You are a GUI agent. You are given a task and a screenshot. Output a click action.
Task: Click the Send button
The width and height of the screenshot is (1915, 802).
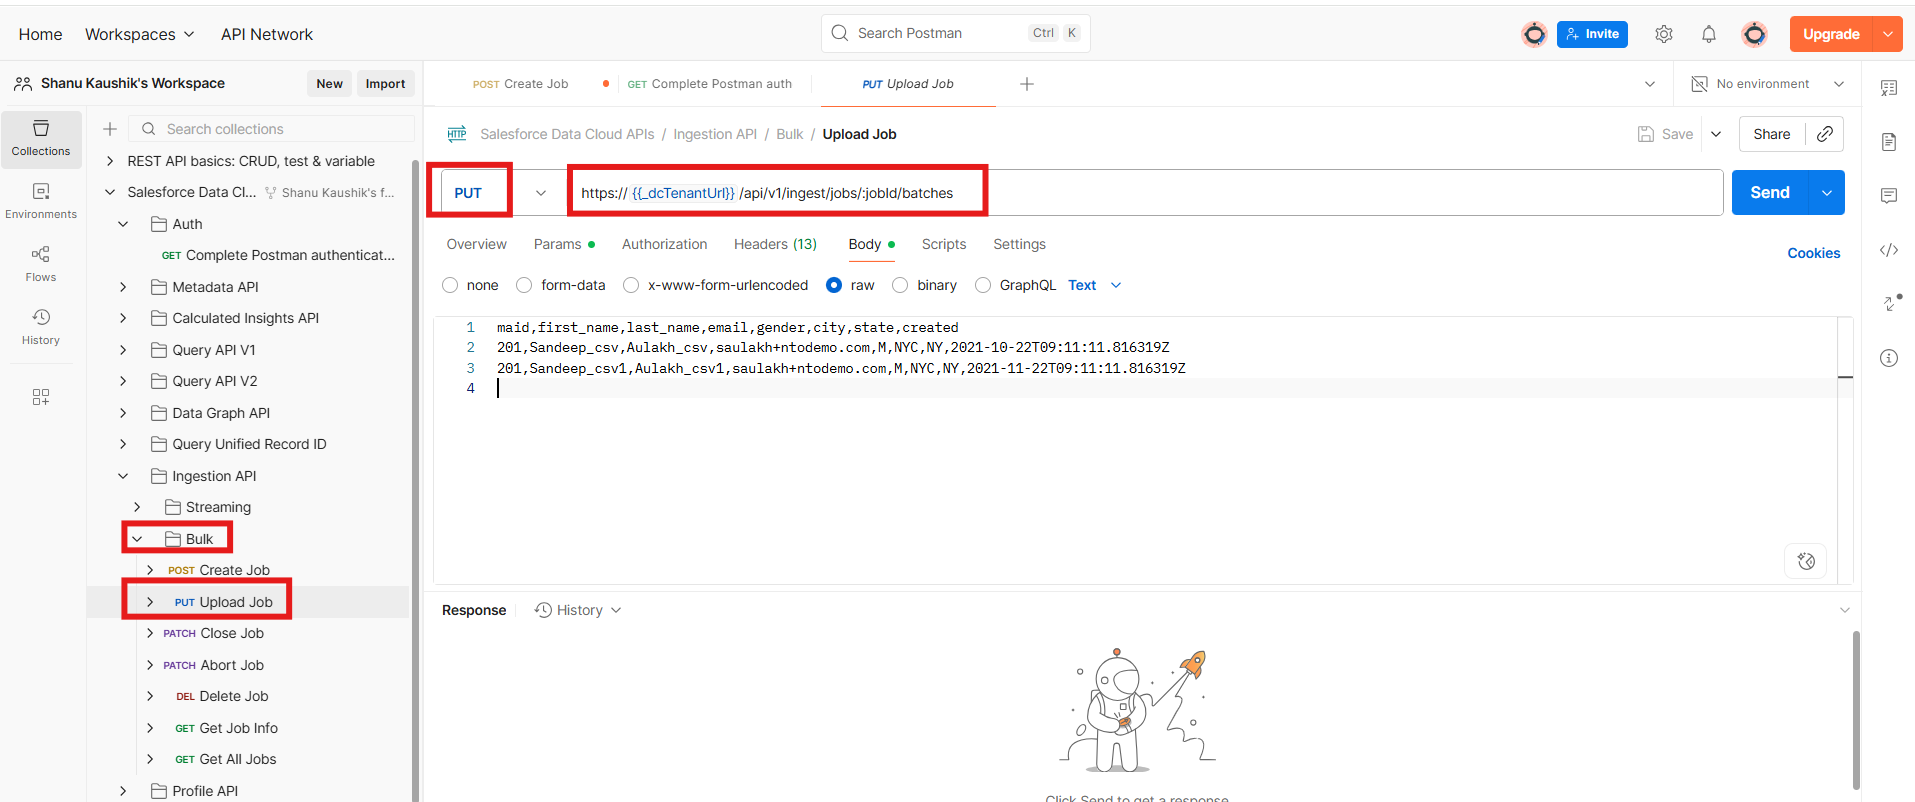1769,193
